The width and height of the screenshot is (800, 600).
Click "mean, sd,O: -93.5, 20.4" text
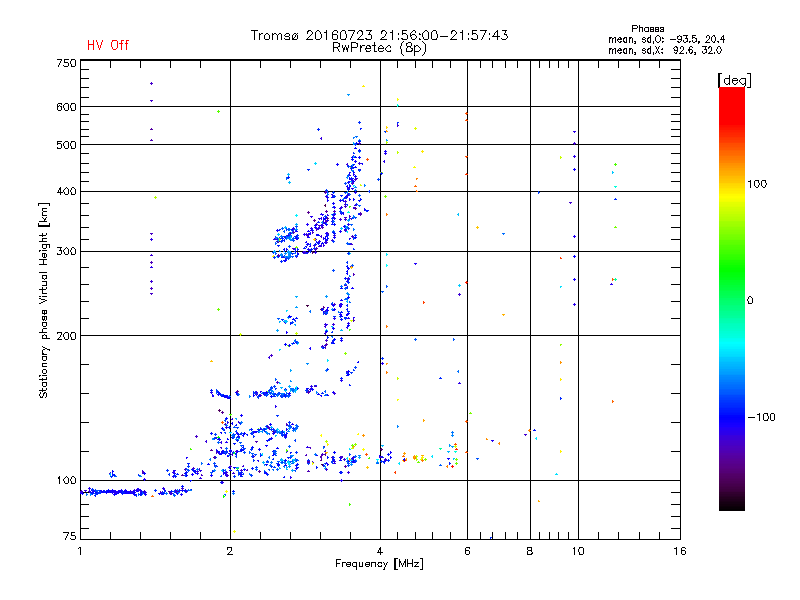666,39
